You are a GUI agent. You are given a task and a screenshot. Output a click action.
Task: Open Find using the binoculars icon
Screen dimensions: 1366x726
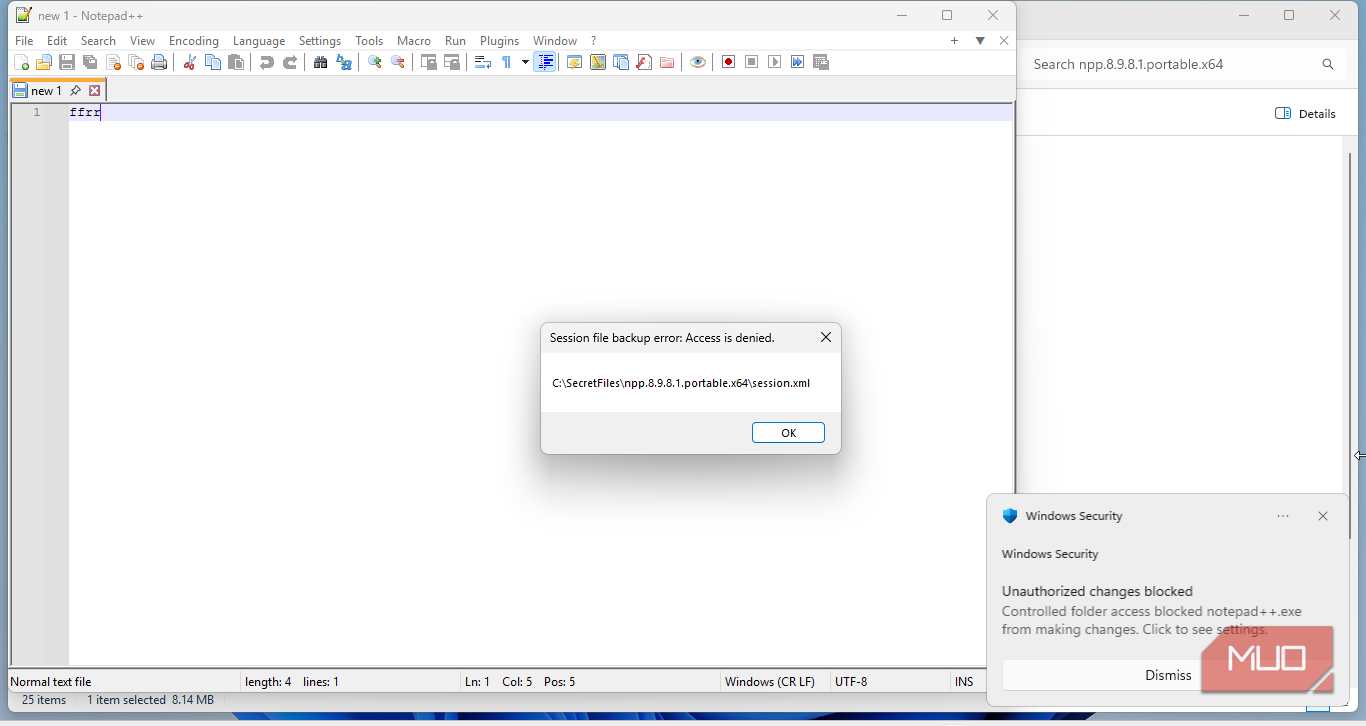click(320, 62)
